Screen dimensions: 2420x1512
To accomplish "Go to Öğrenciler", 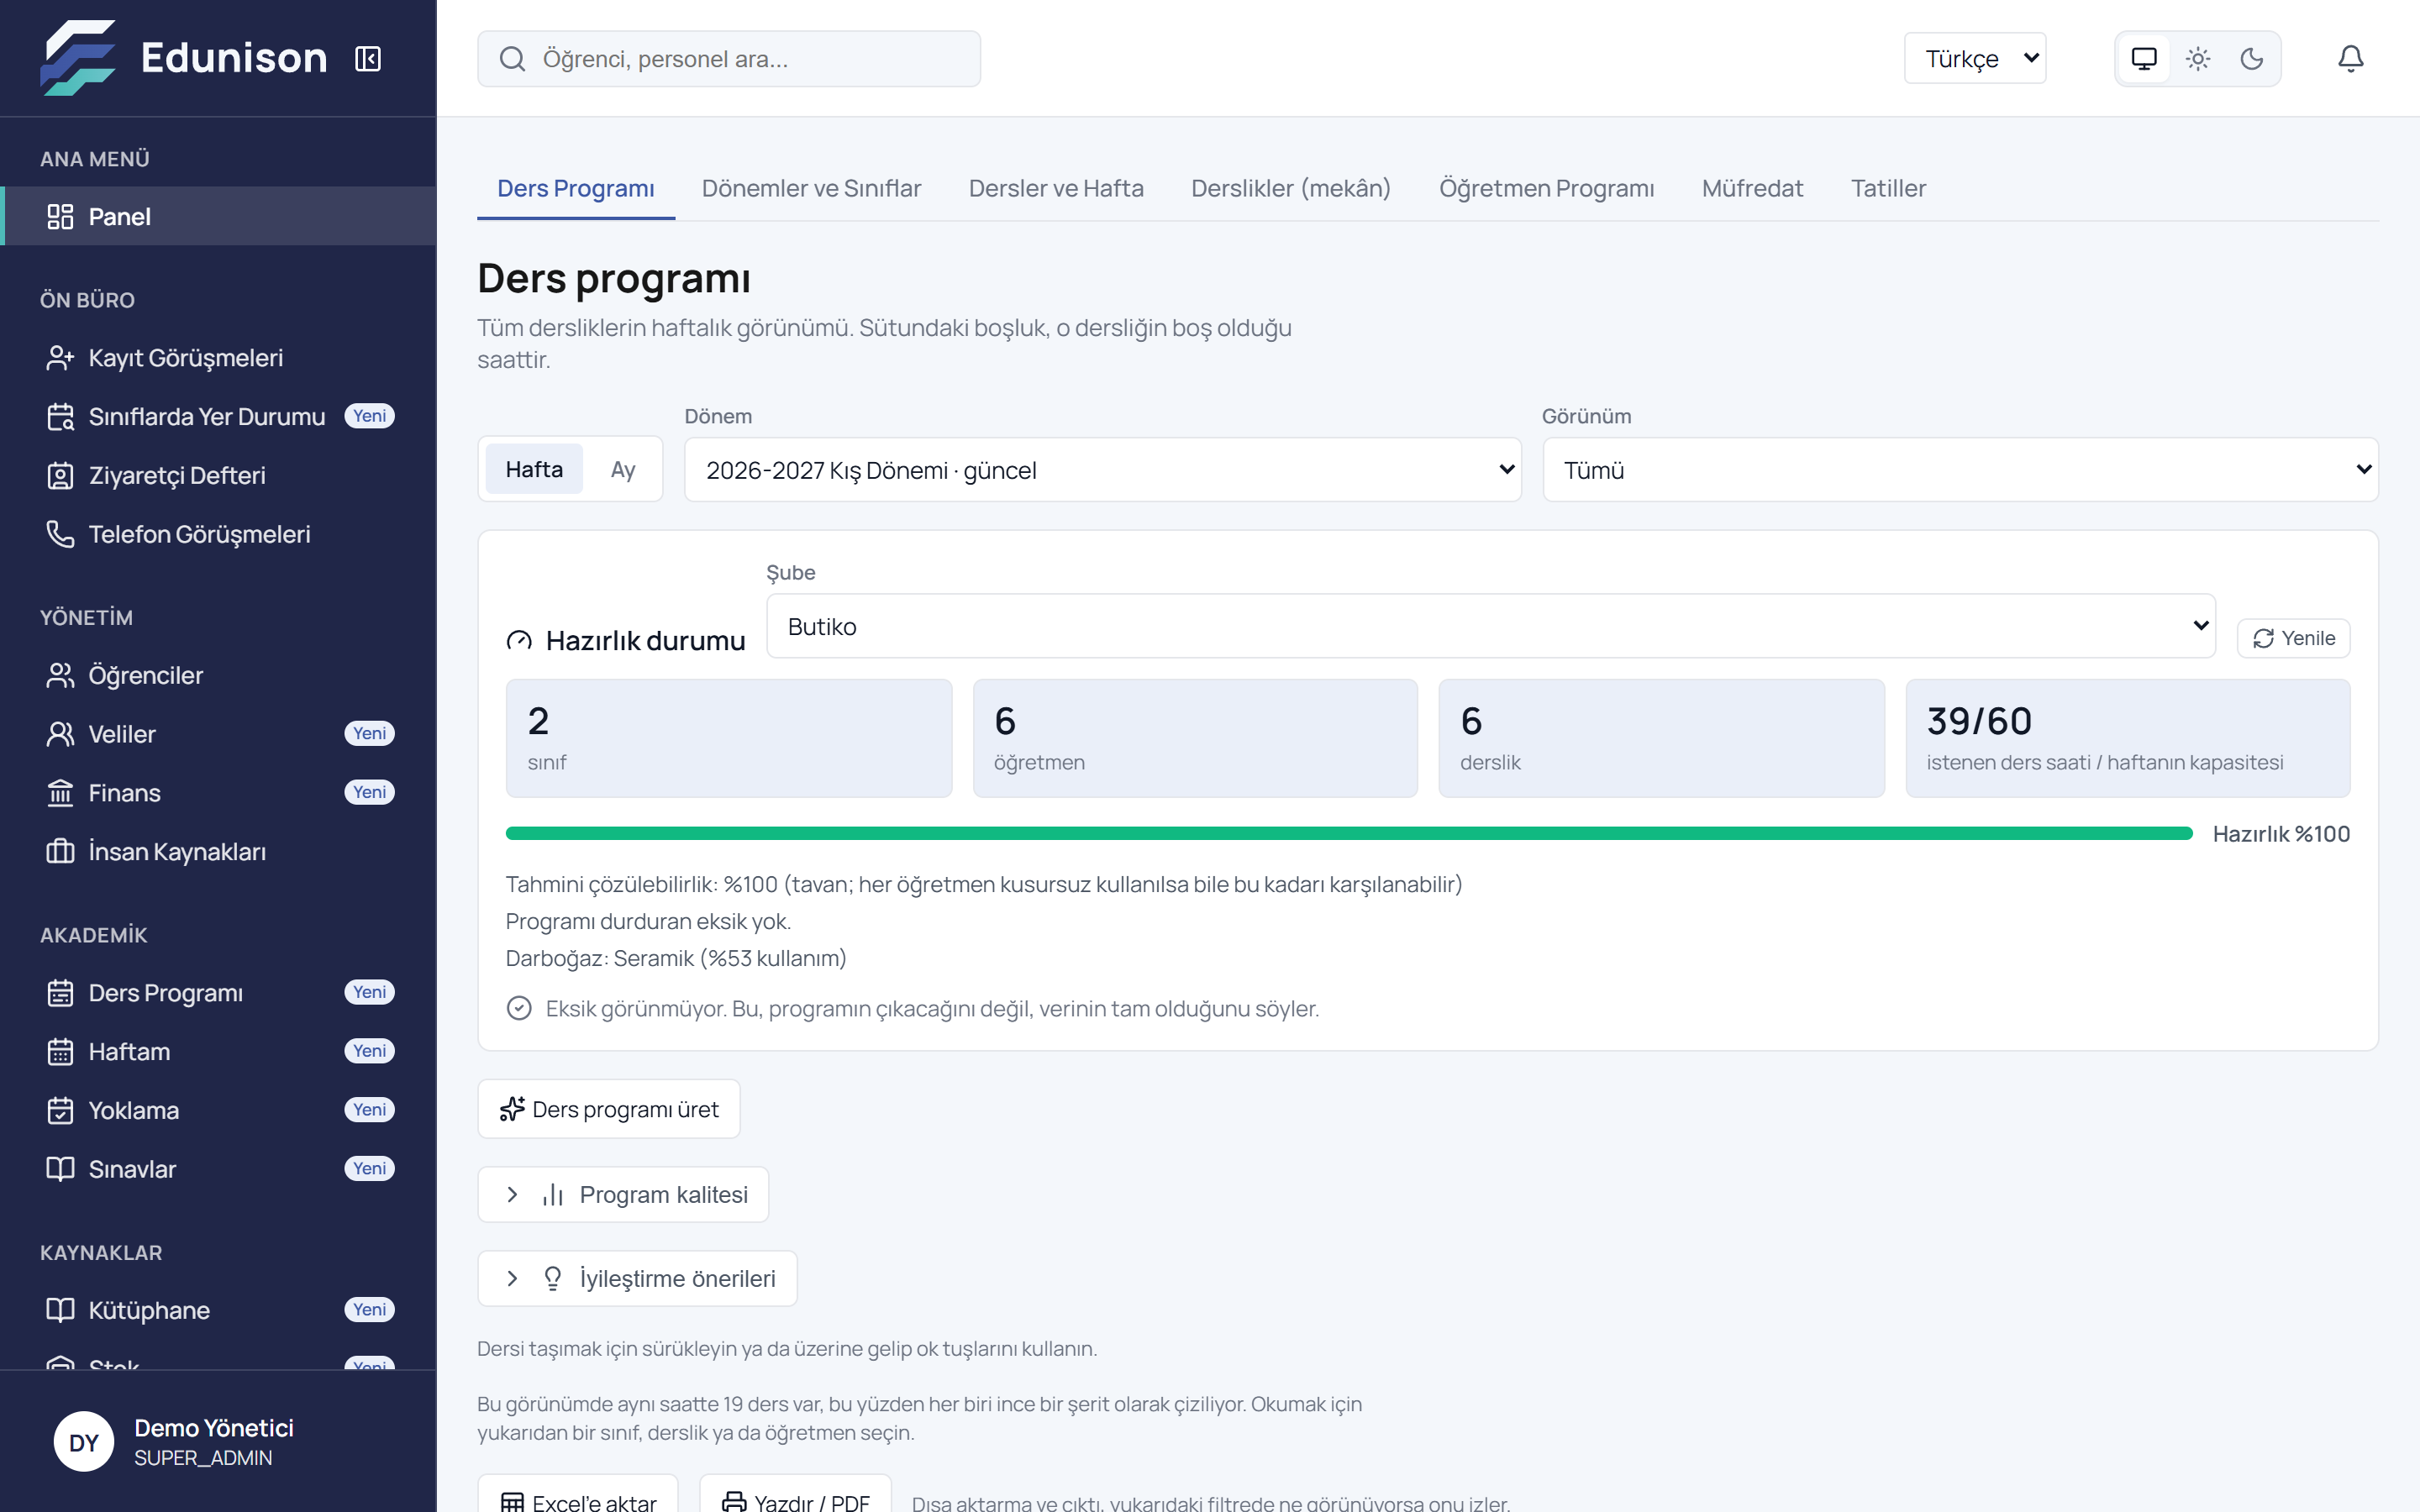I will (x=219, y=675).
